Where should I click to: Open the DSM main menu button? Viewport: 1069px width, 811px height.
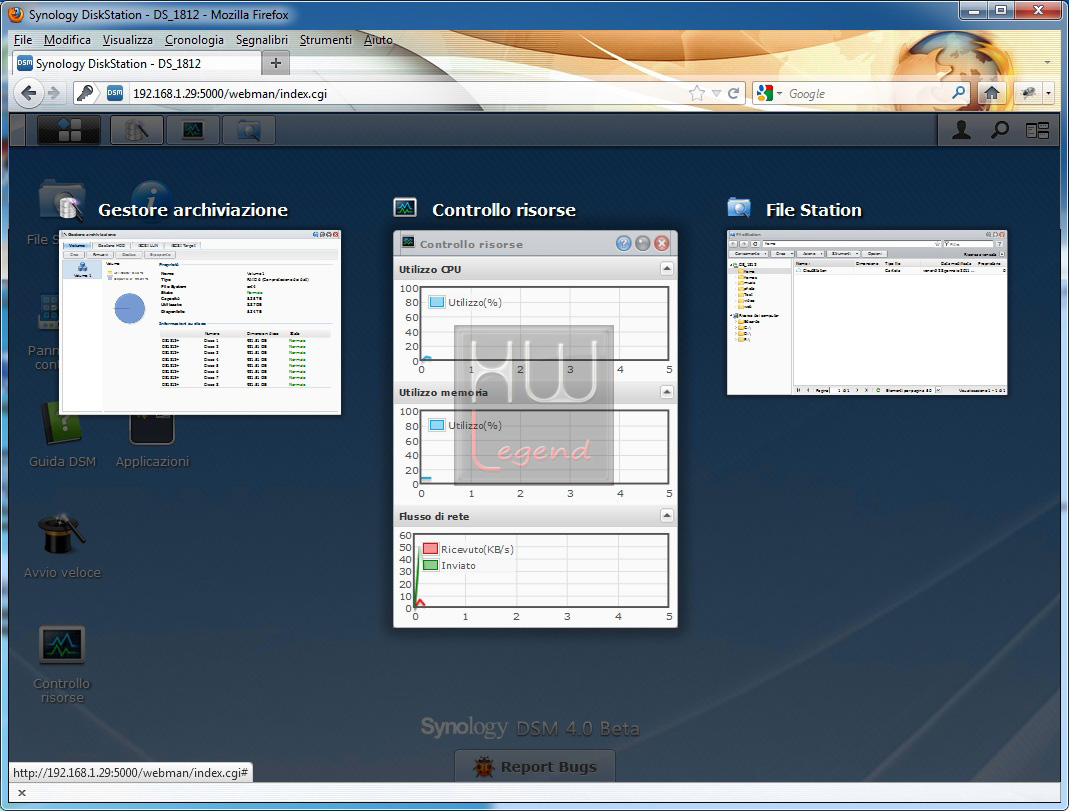click(69, 129)
